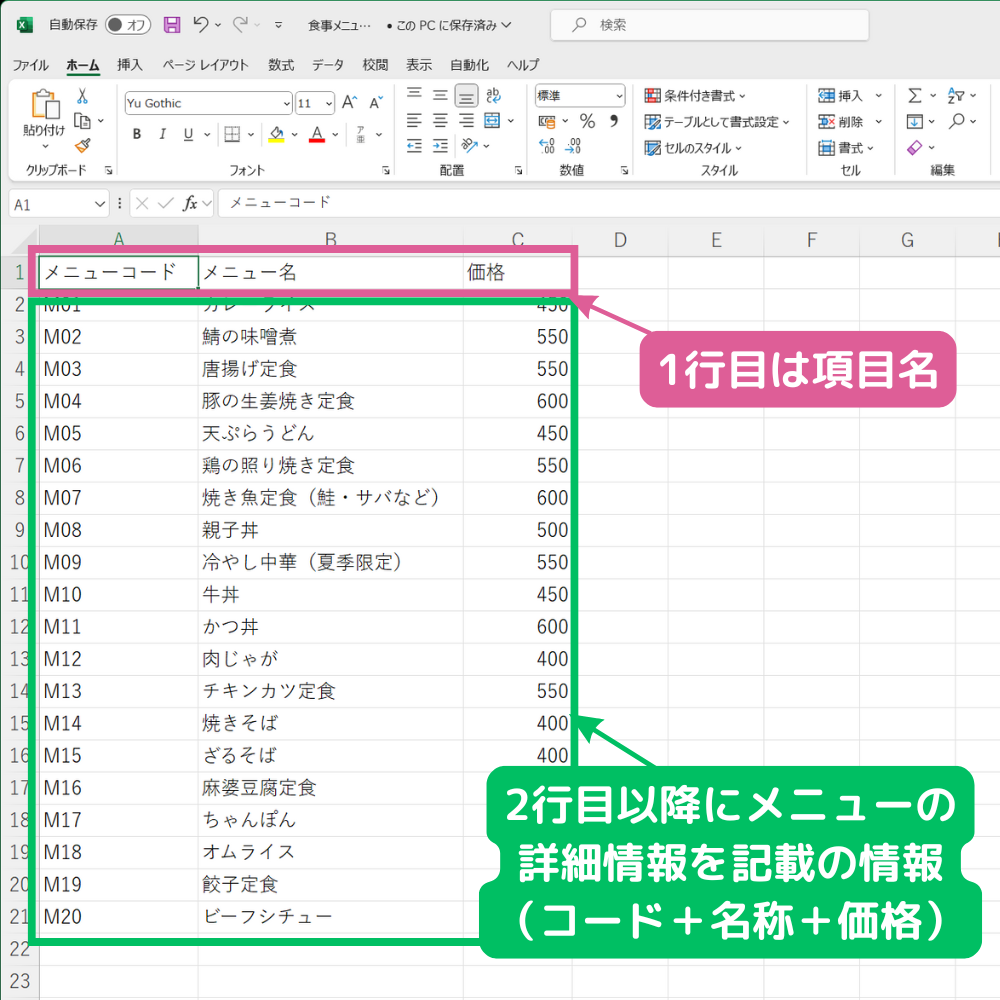Open 条件付き書式 menu
Image resolution: width=1000 pixels, height=1000 pixels.
(695, 96)
